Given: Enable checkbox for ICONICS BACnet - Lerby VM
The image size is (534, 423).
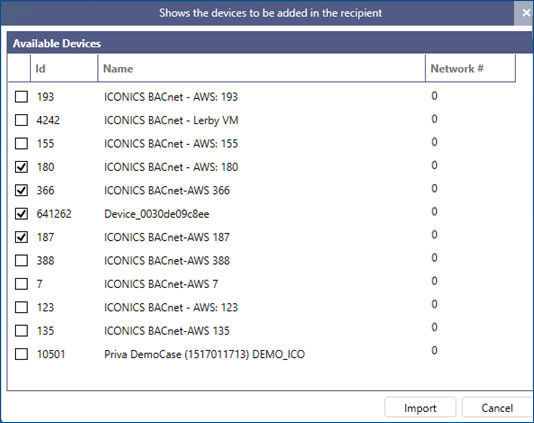Looking at the screenshot, I should 21,120.
